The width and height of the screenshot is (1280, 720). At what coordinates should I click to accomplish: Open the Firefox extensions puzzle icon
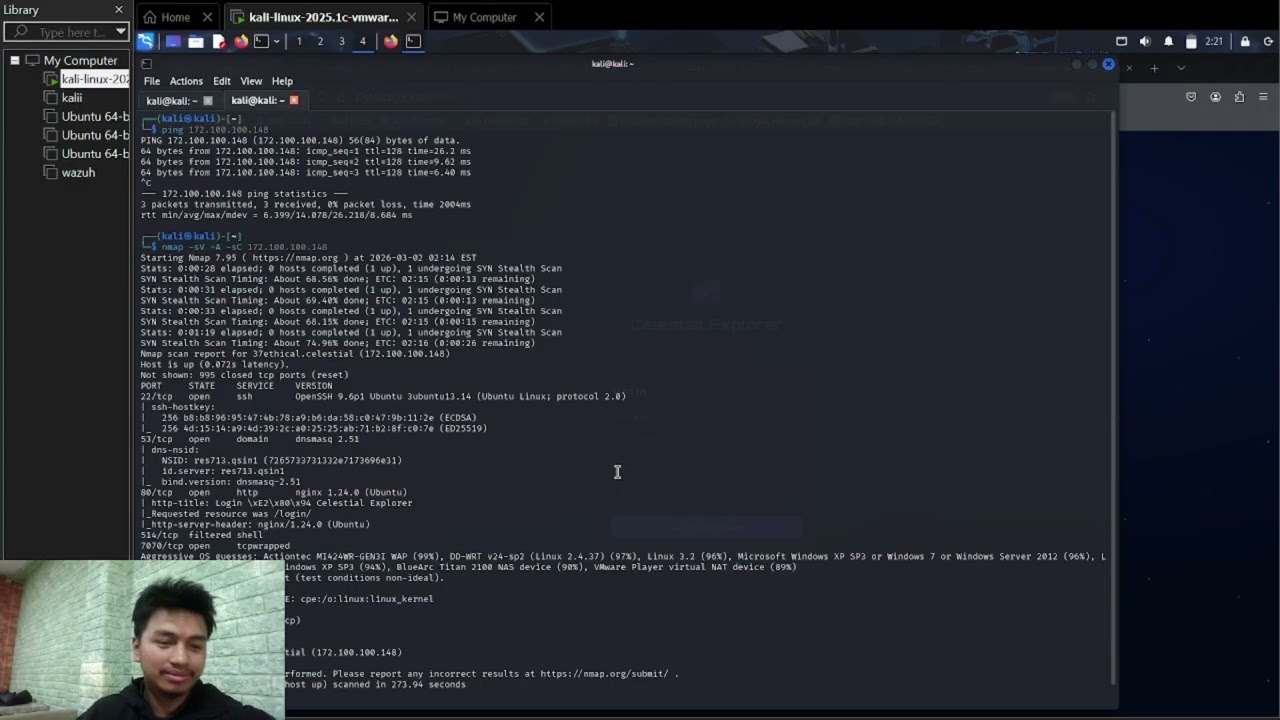click(1239, 97)
